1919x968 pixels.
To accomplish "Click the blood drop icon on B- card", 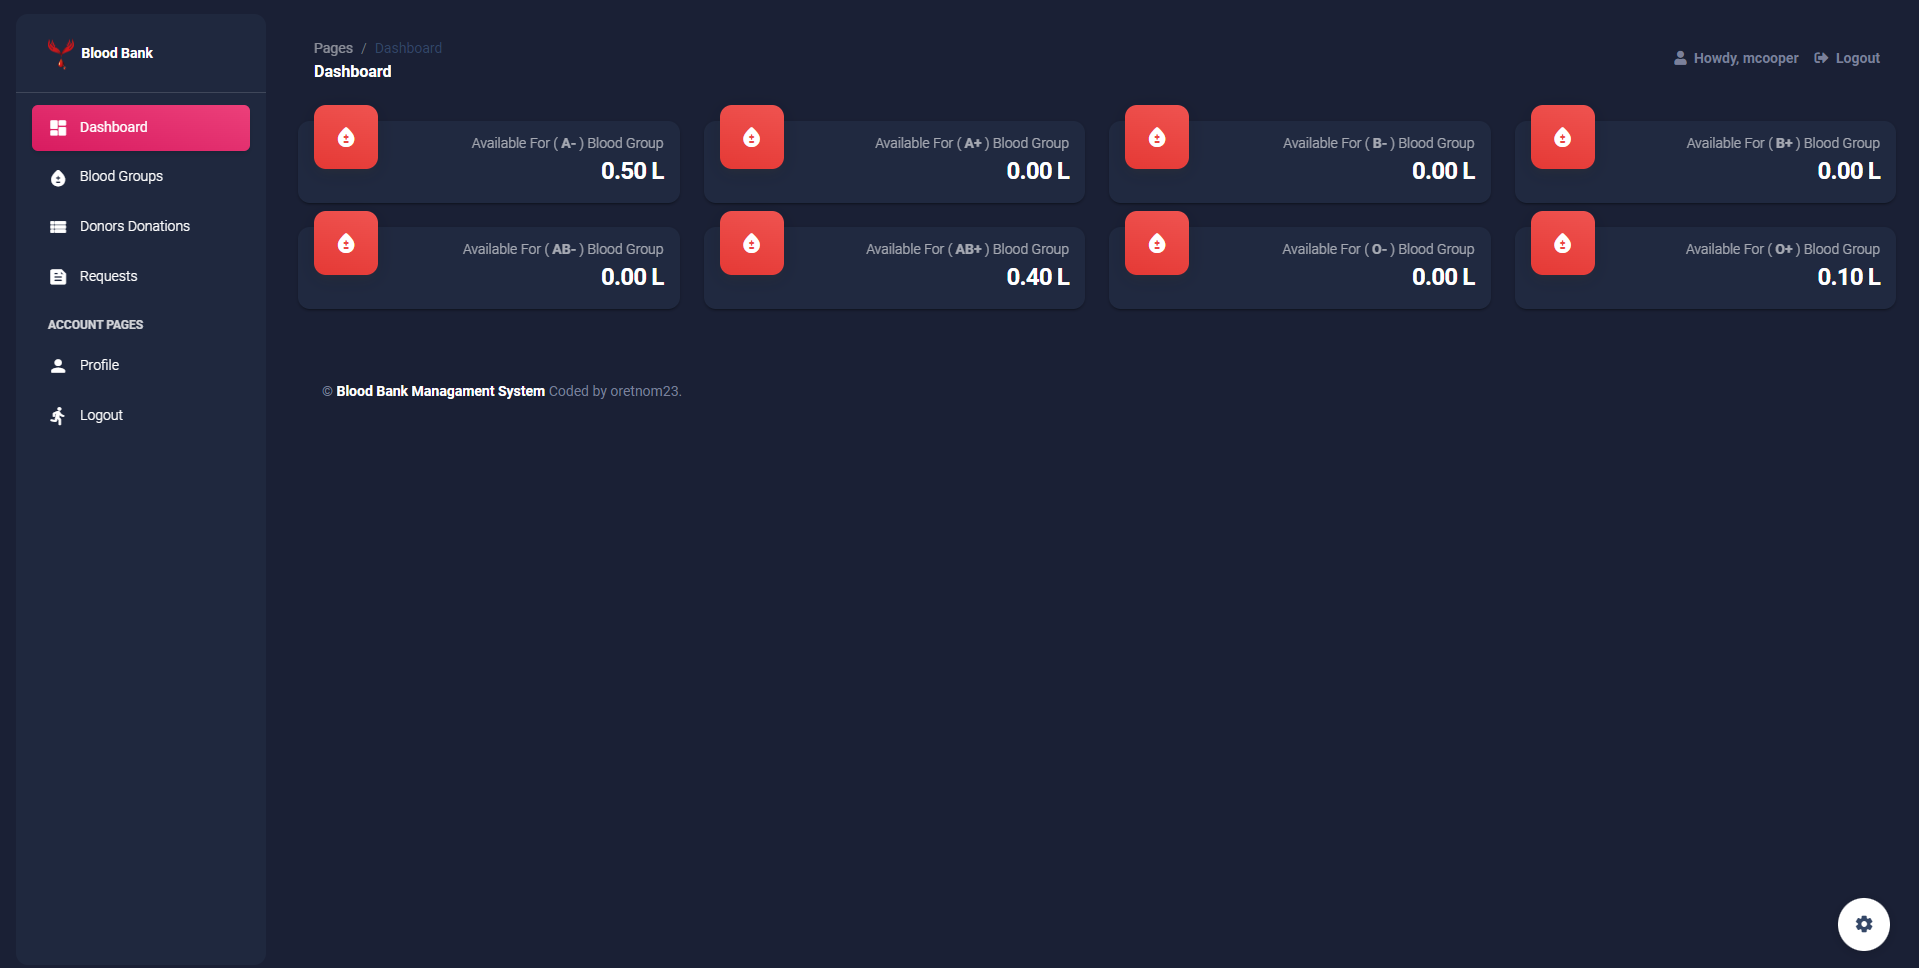I will (1156, 137).
